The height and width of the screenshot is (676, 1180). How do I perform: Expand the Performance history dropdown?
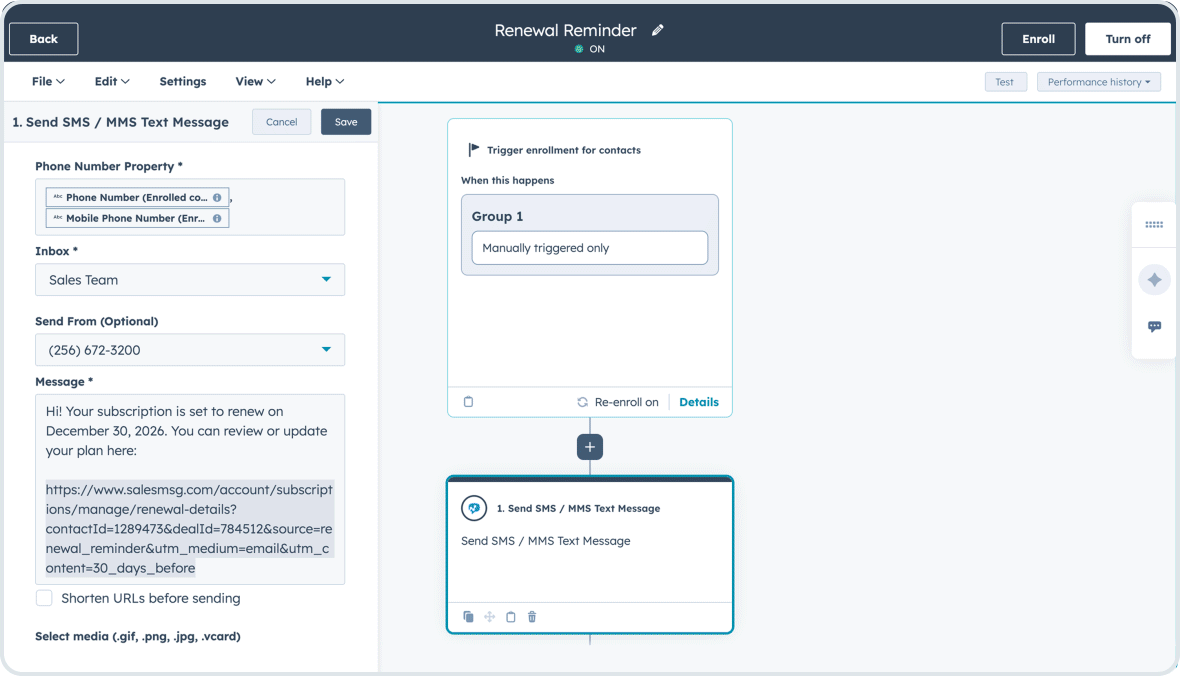click(1098, 82)
